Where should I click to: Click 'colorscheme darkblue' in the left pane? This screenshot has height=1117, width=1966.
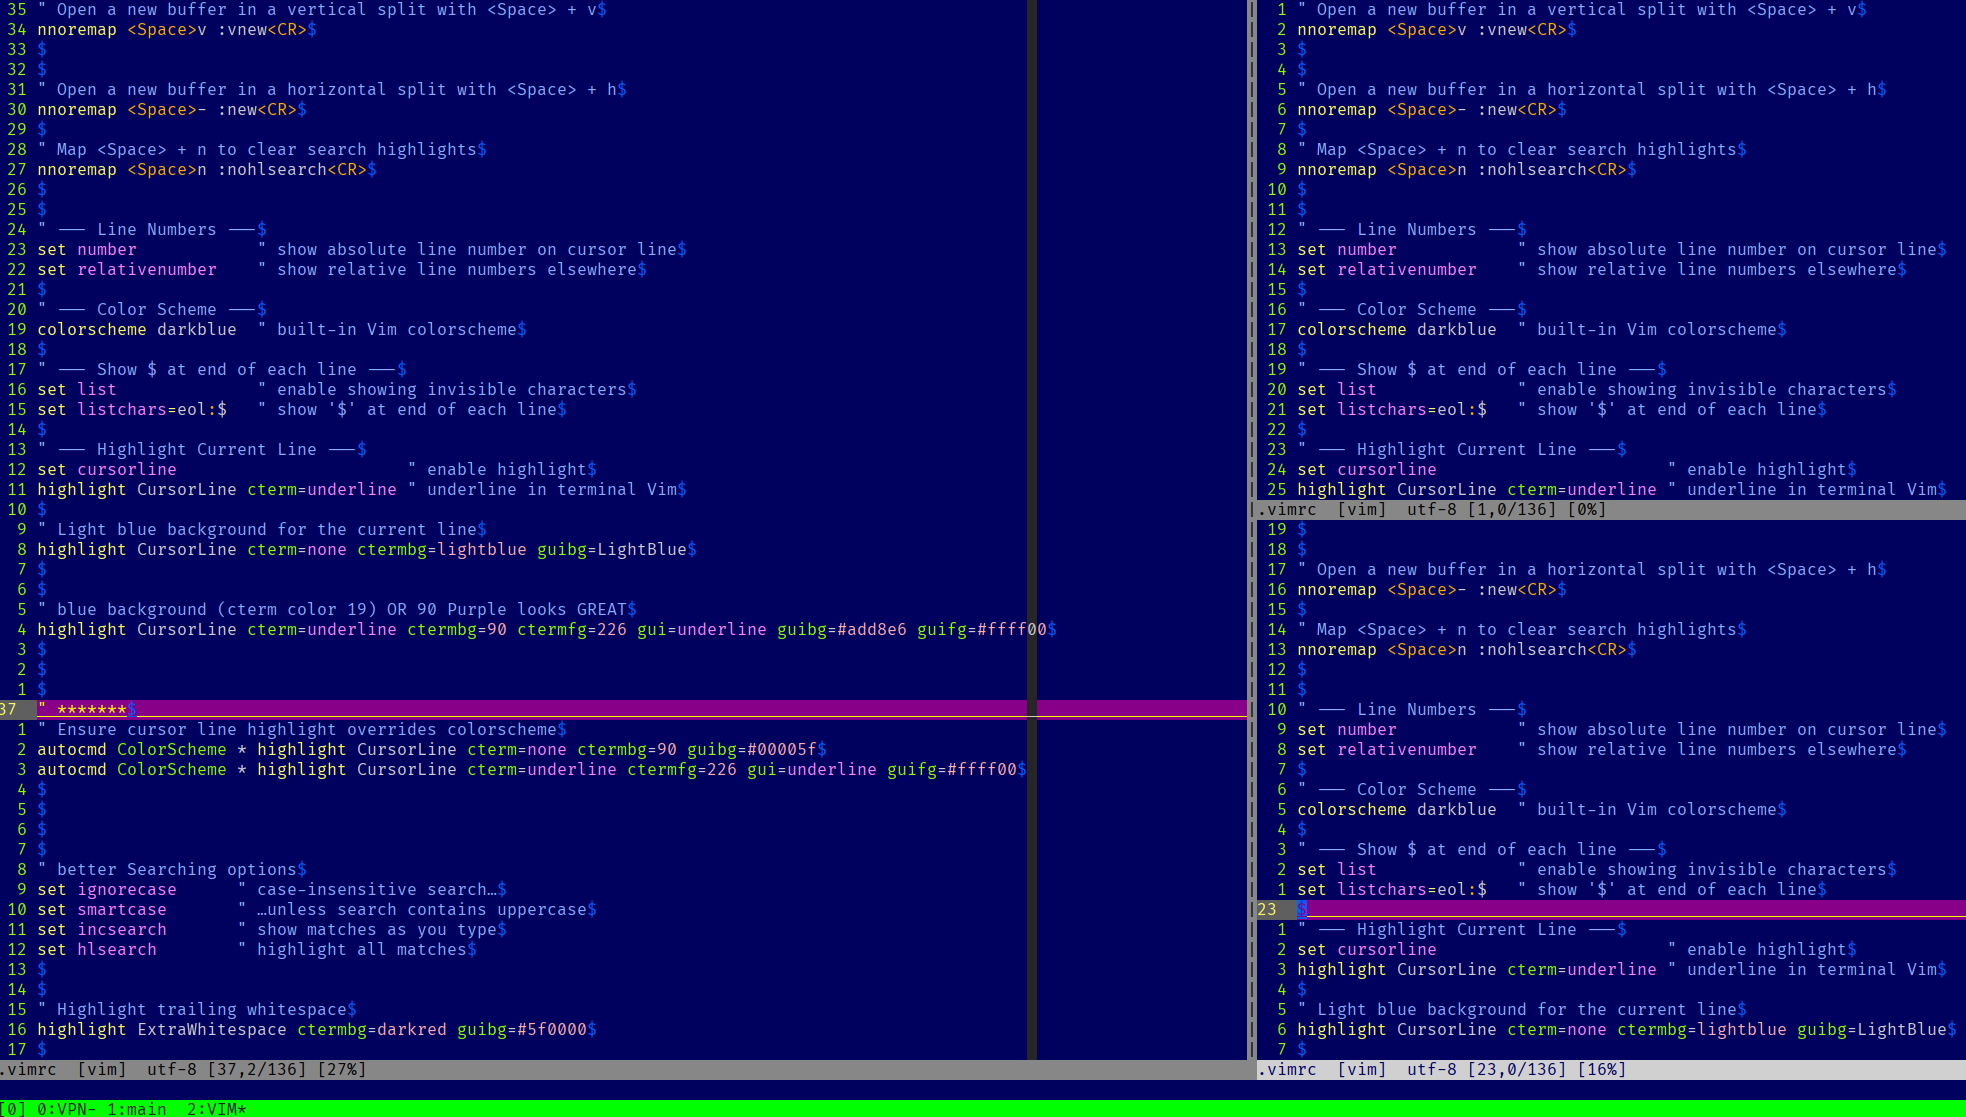tap(137, 329)
